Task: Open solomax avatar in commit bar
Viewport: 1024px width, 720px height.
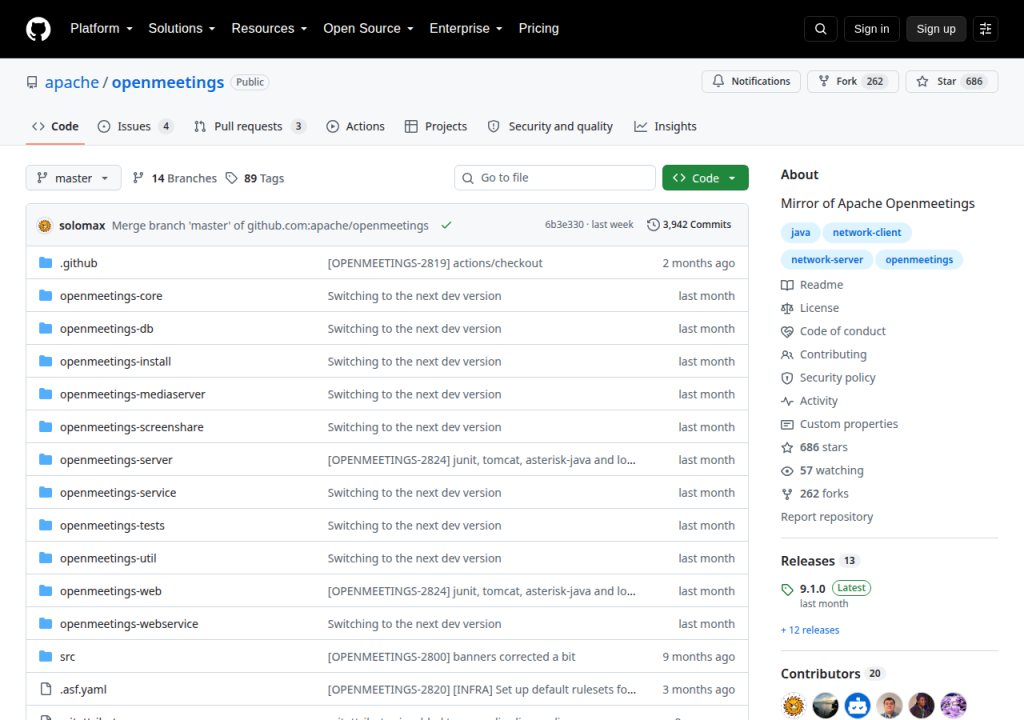Action: pyautogui.click(x=44, y=225)
